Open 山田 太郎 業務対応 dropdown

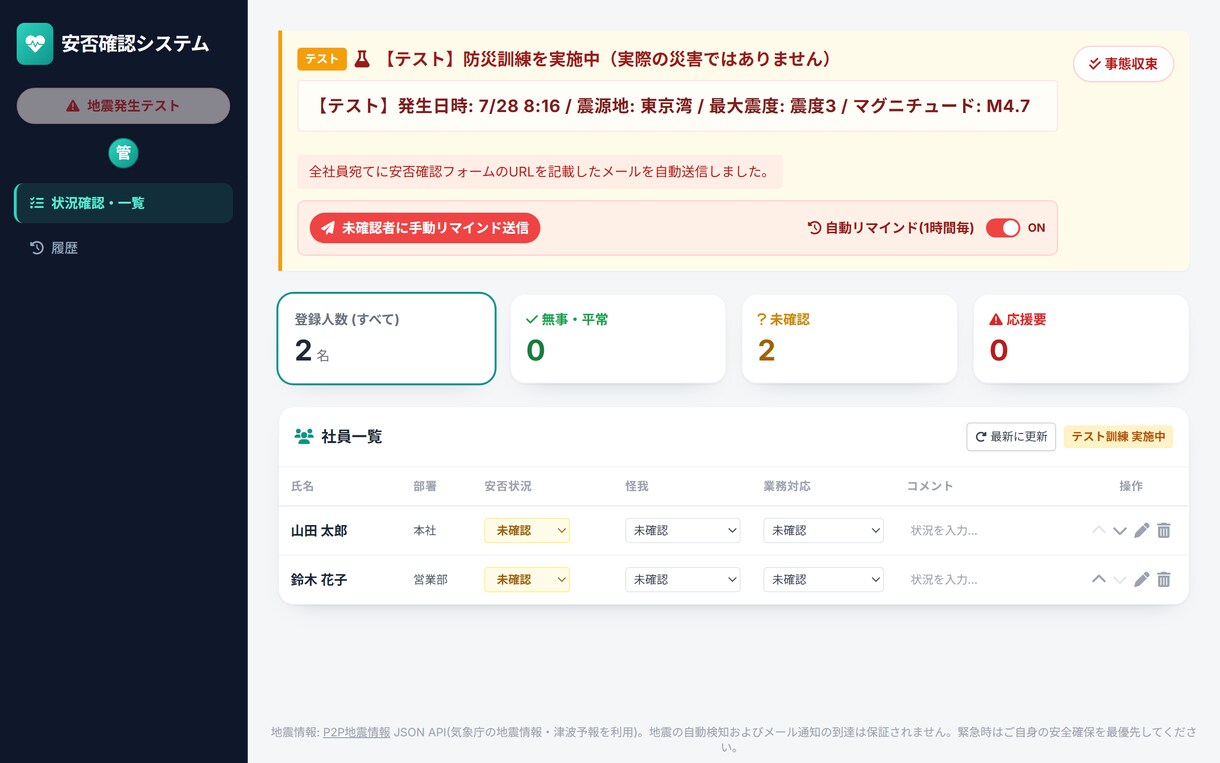823,530
